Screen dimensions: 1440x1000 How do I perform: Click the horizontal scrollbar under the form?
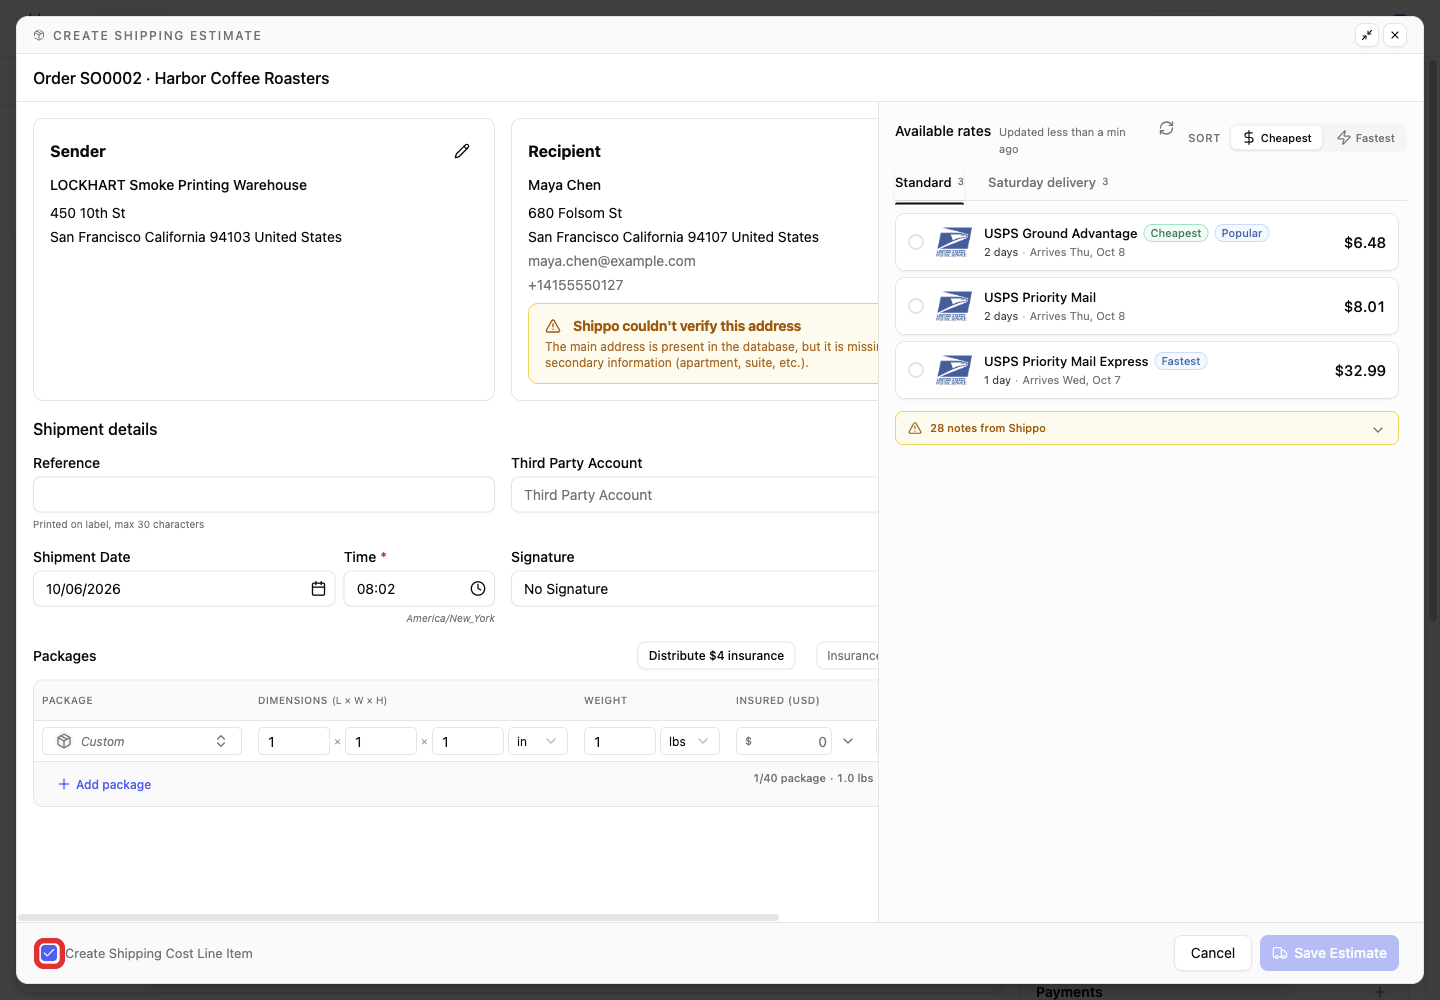click(x=398, y=917)
